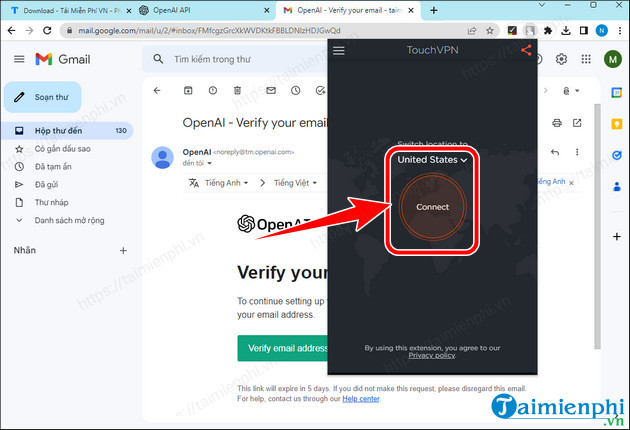Viewport: 630px width, 430px height.
Task: Open the TouchVPN hamburger menu
Action: click(339, 50)
